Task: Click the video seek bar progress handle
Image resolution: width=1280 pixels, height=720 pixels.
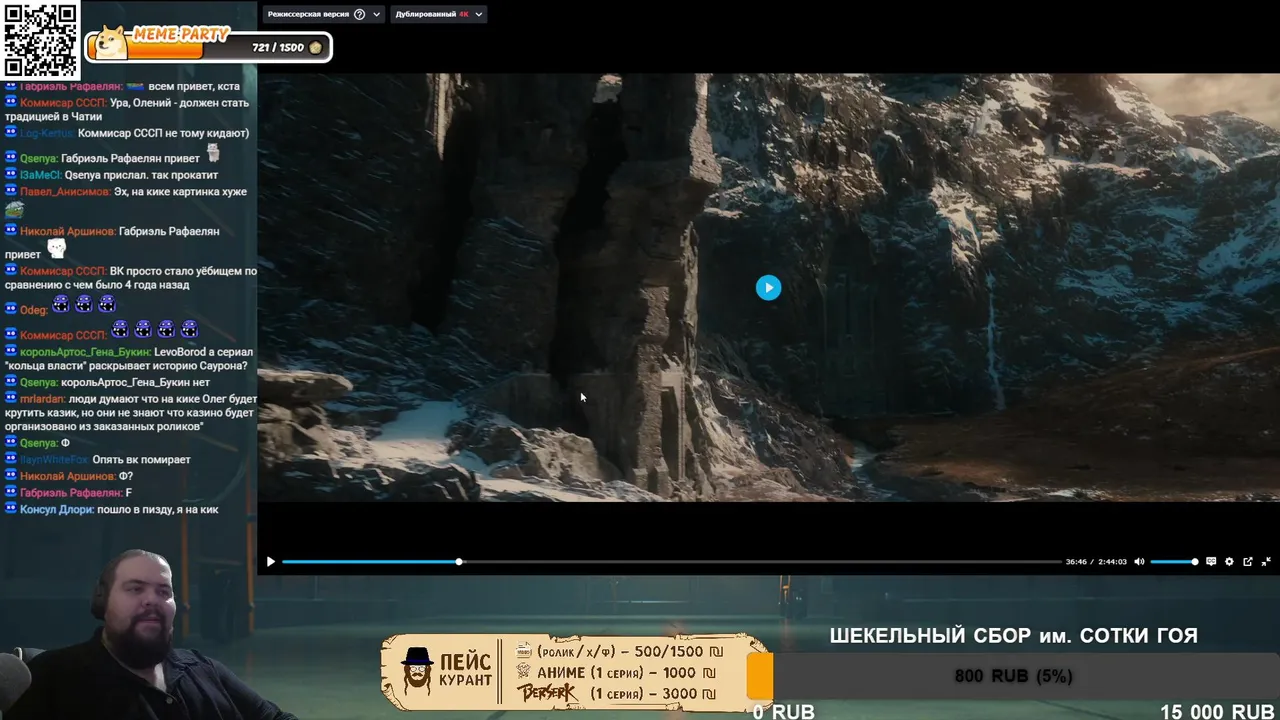Action: (459, 562)
